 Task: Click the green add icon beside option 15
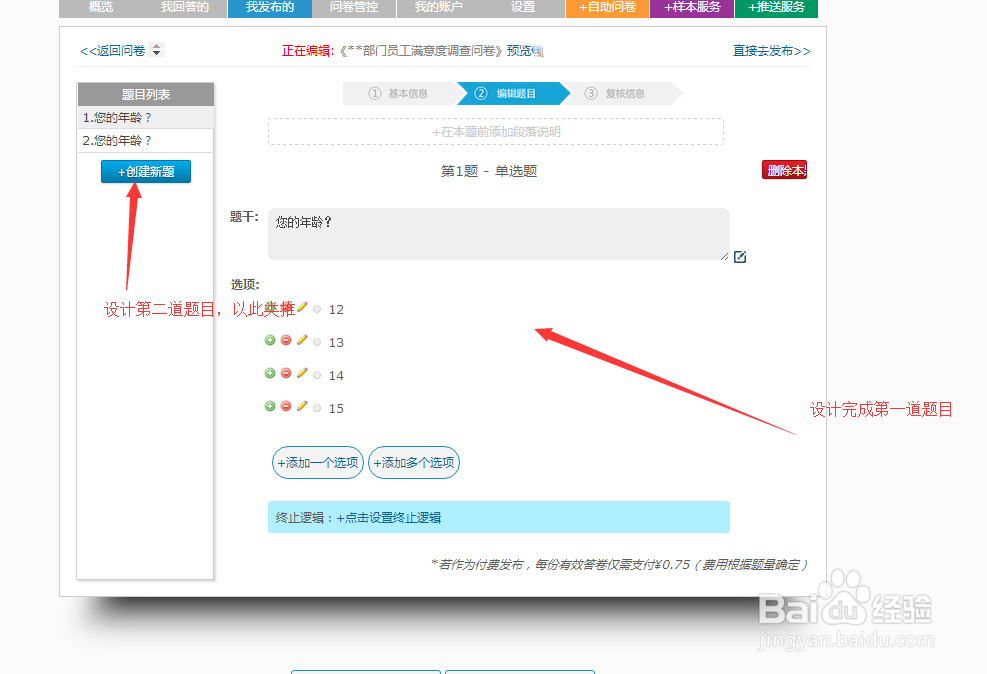click(x=270, y=406)
